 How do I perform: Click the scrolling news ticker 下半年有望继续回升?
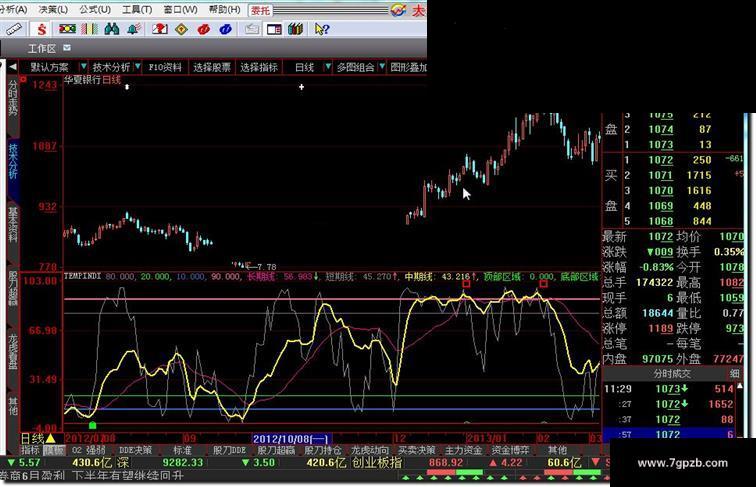tap(128, 476)
